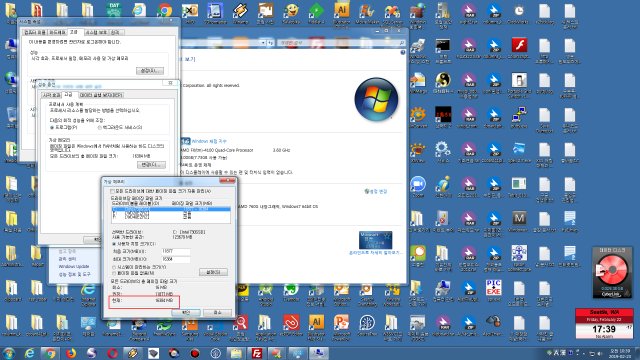Click the 처음 크기 initial size field

pos(176,252)
